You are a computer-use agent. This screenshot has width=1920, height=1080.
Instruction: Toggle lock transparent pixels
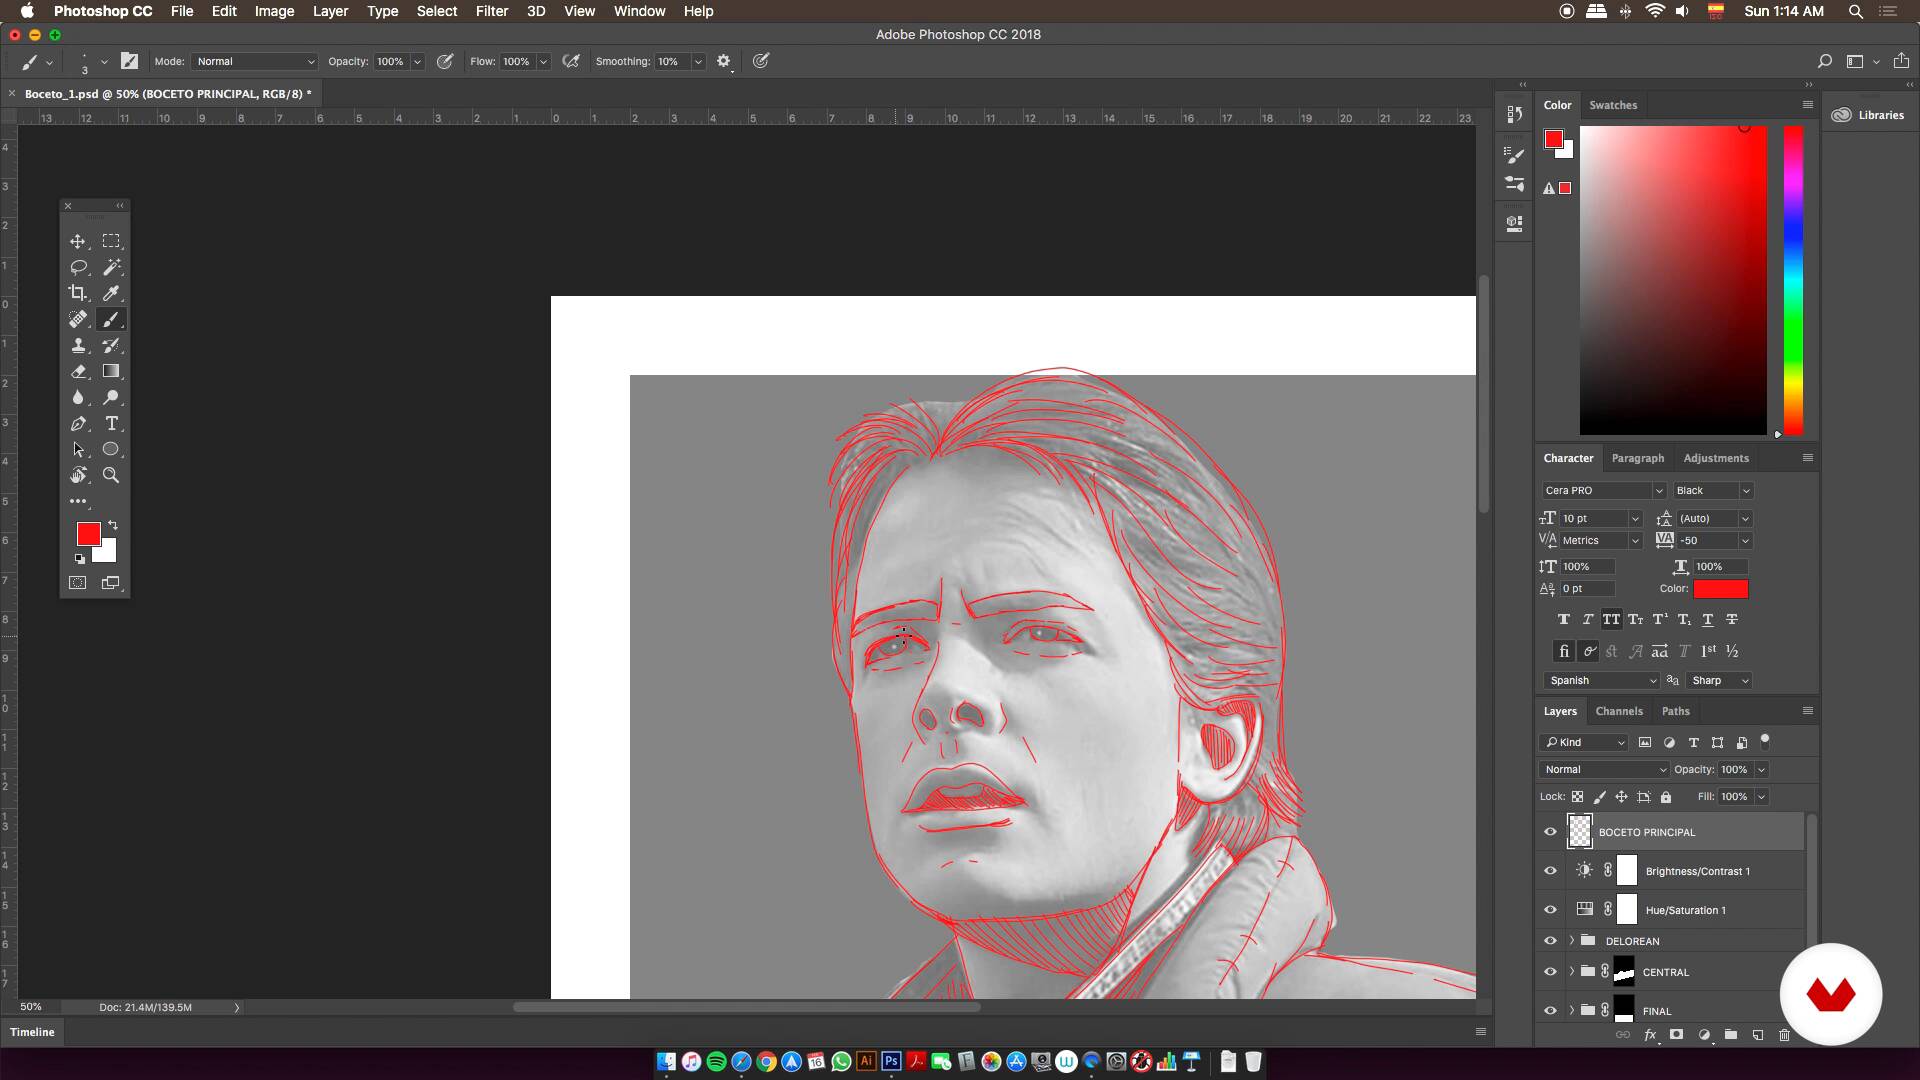pyautogui.click(x=1577, y=797)
